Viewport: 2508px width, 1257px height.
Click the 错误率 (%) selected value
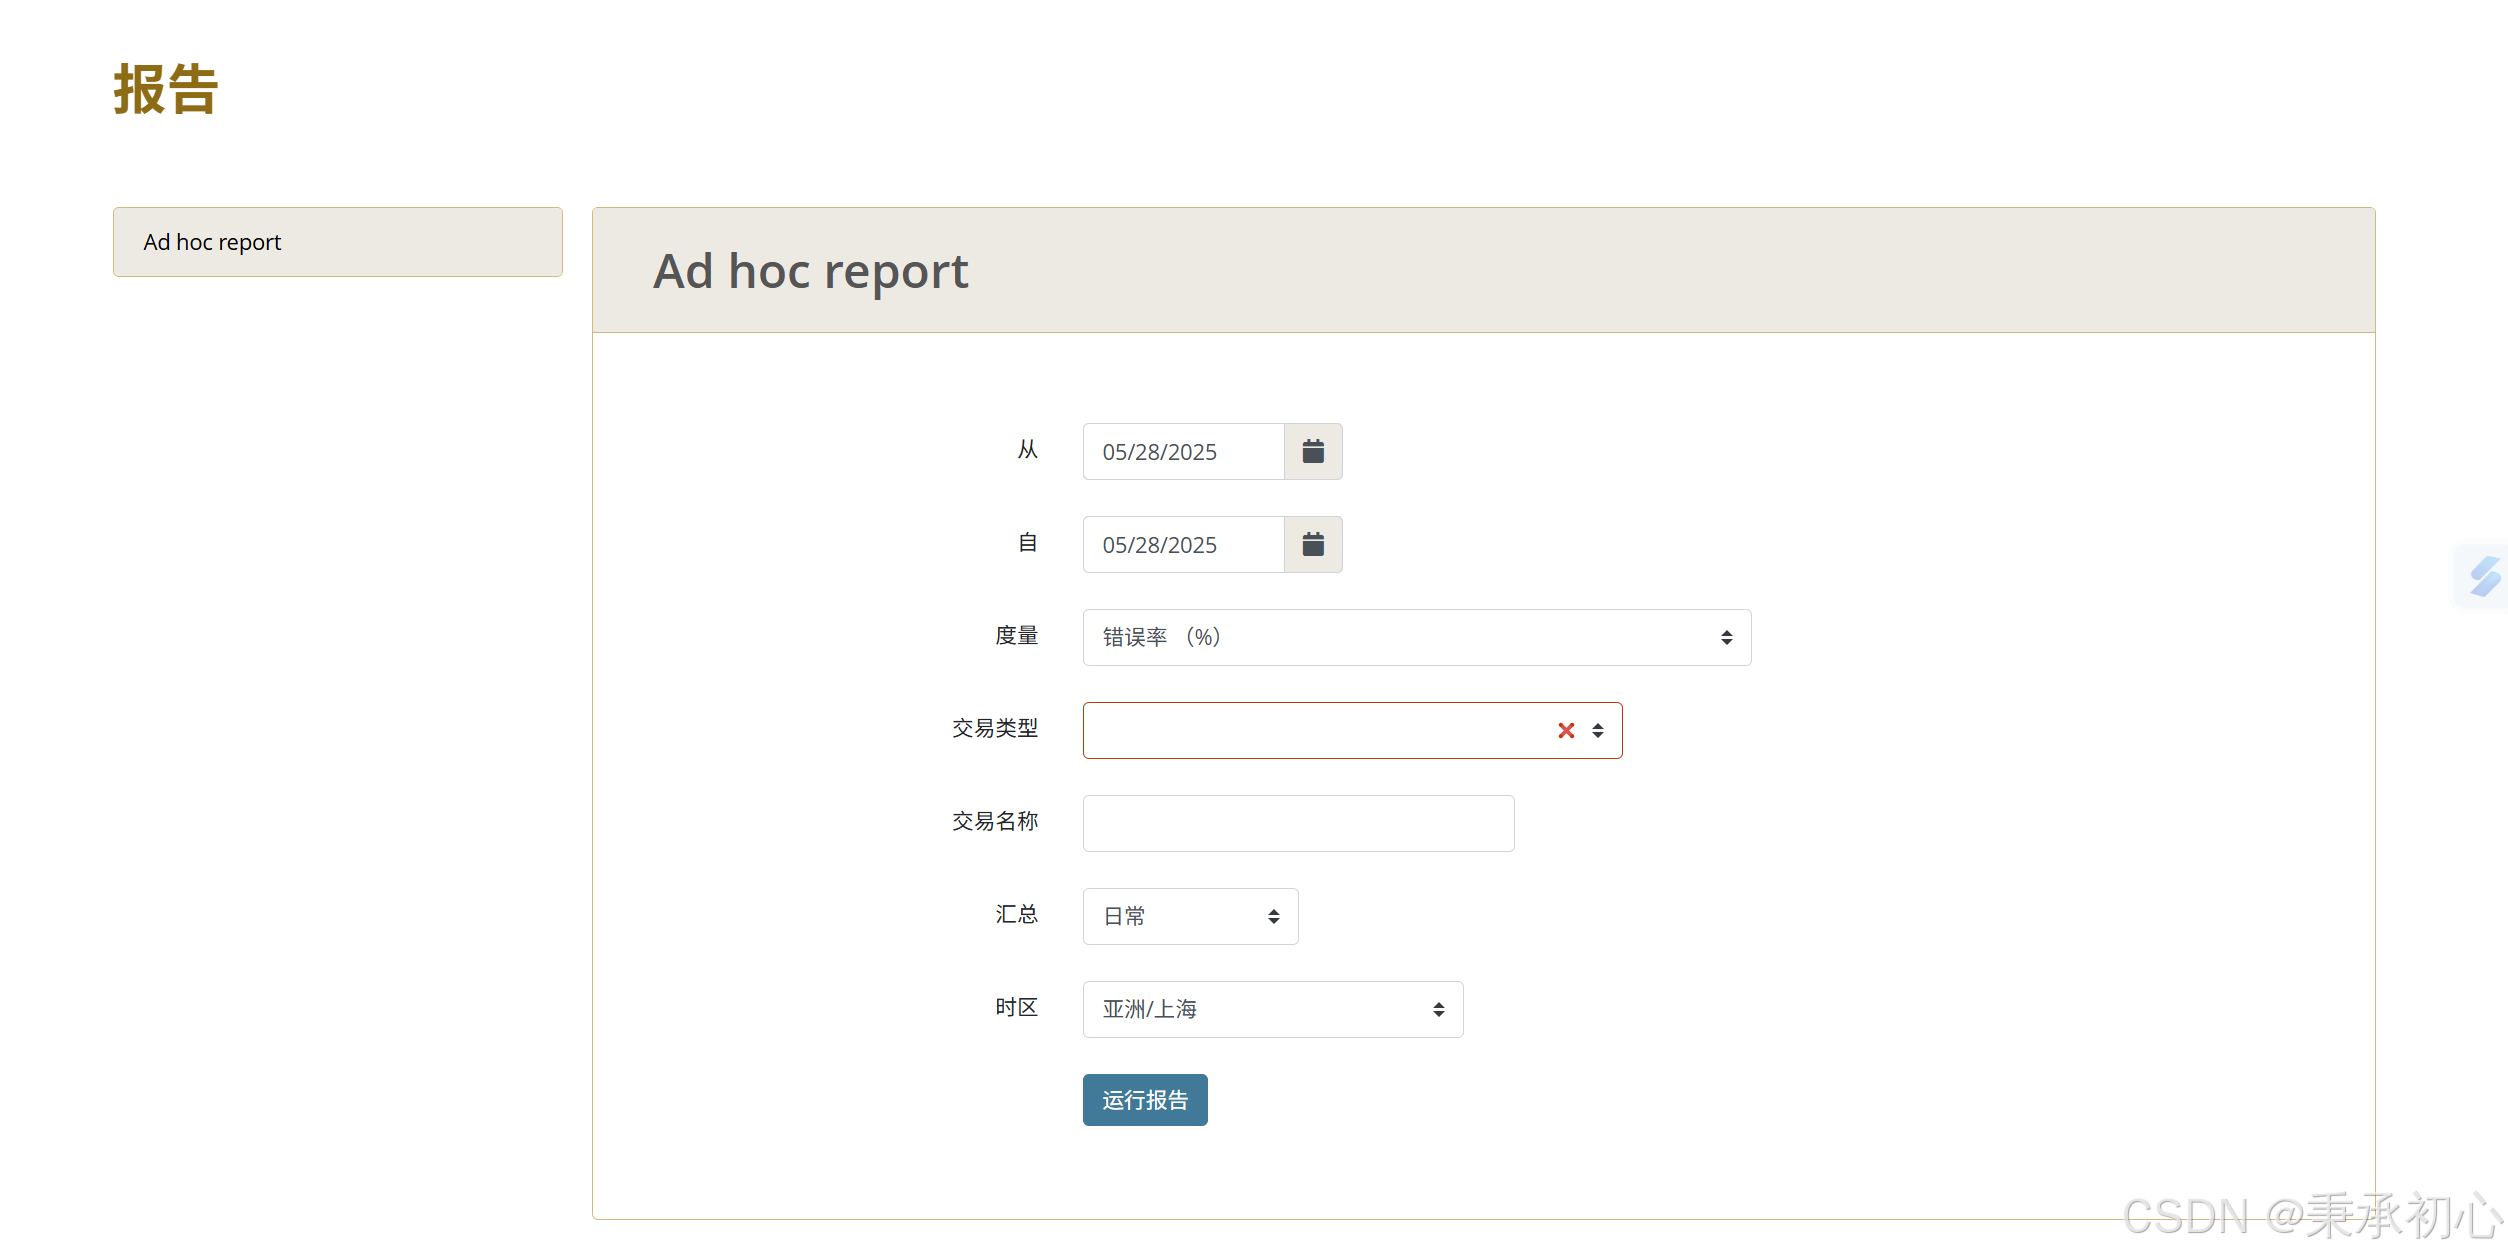1161,638
